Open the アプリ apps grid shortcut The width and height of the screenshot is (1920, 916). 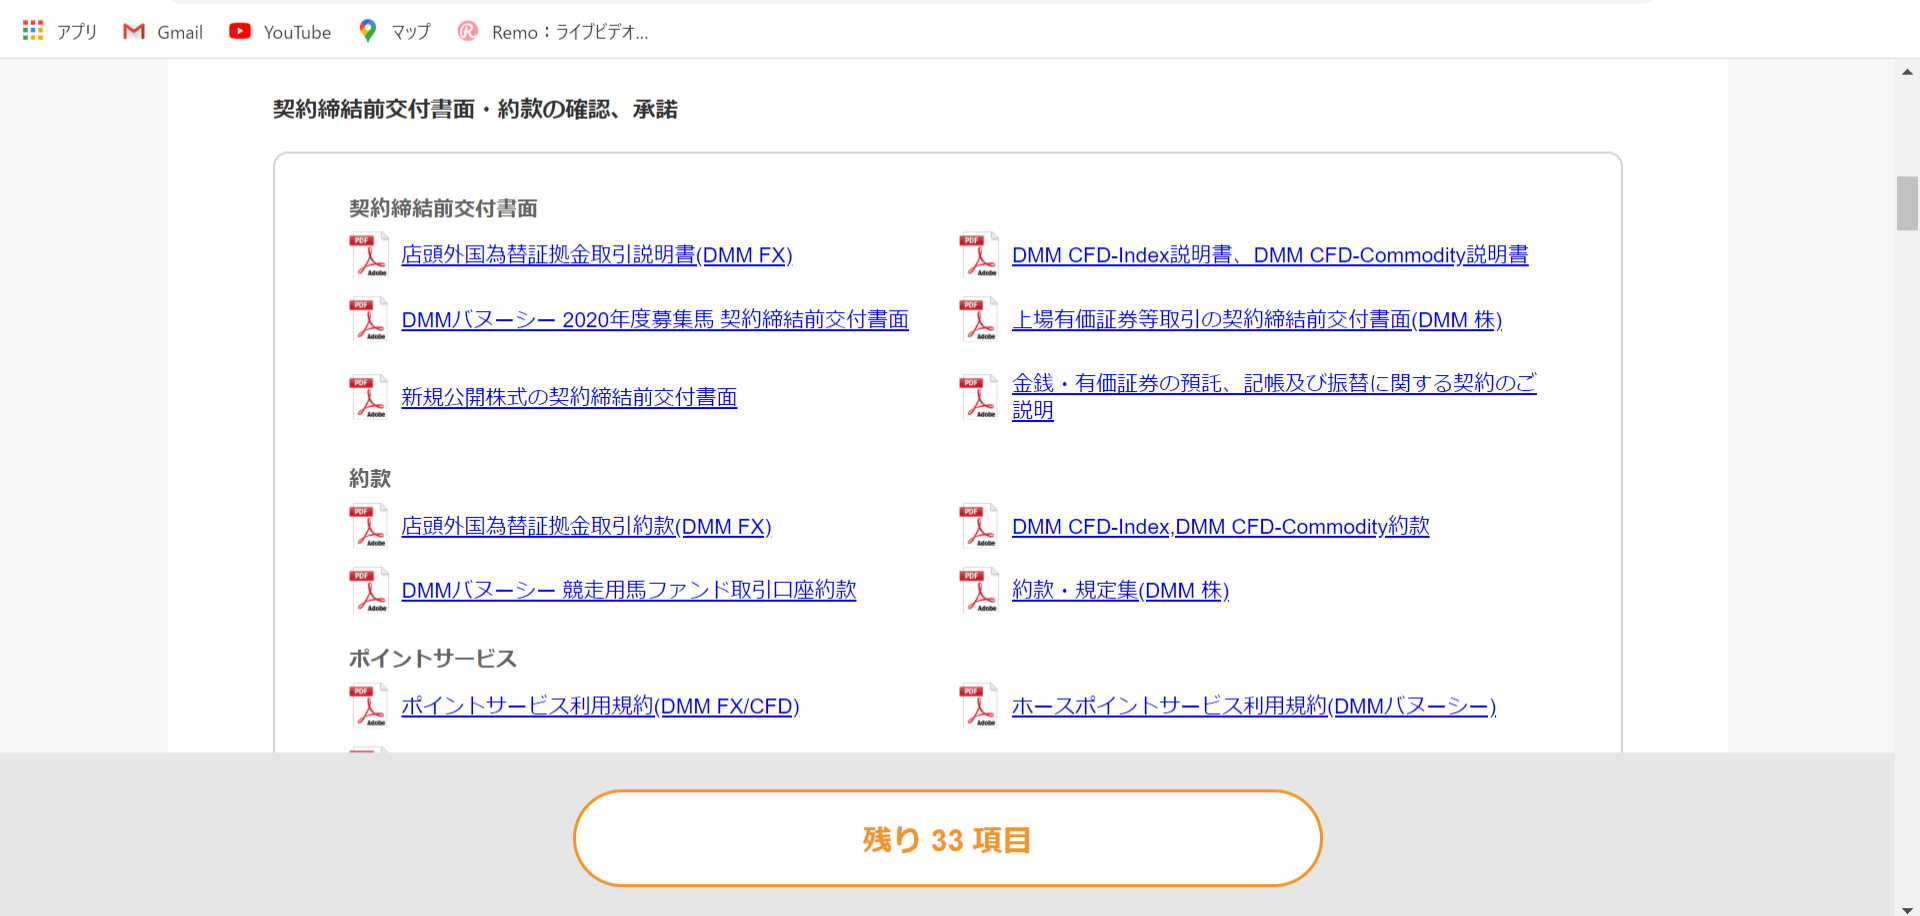click(59, 32)
